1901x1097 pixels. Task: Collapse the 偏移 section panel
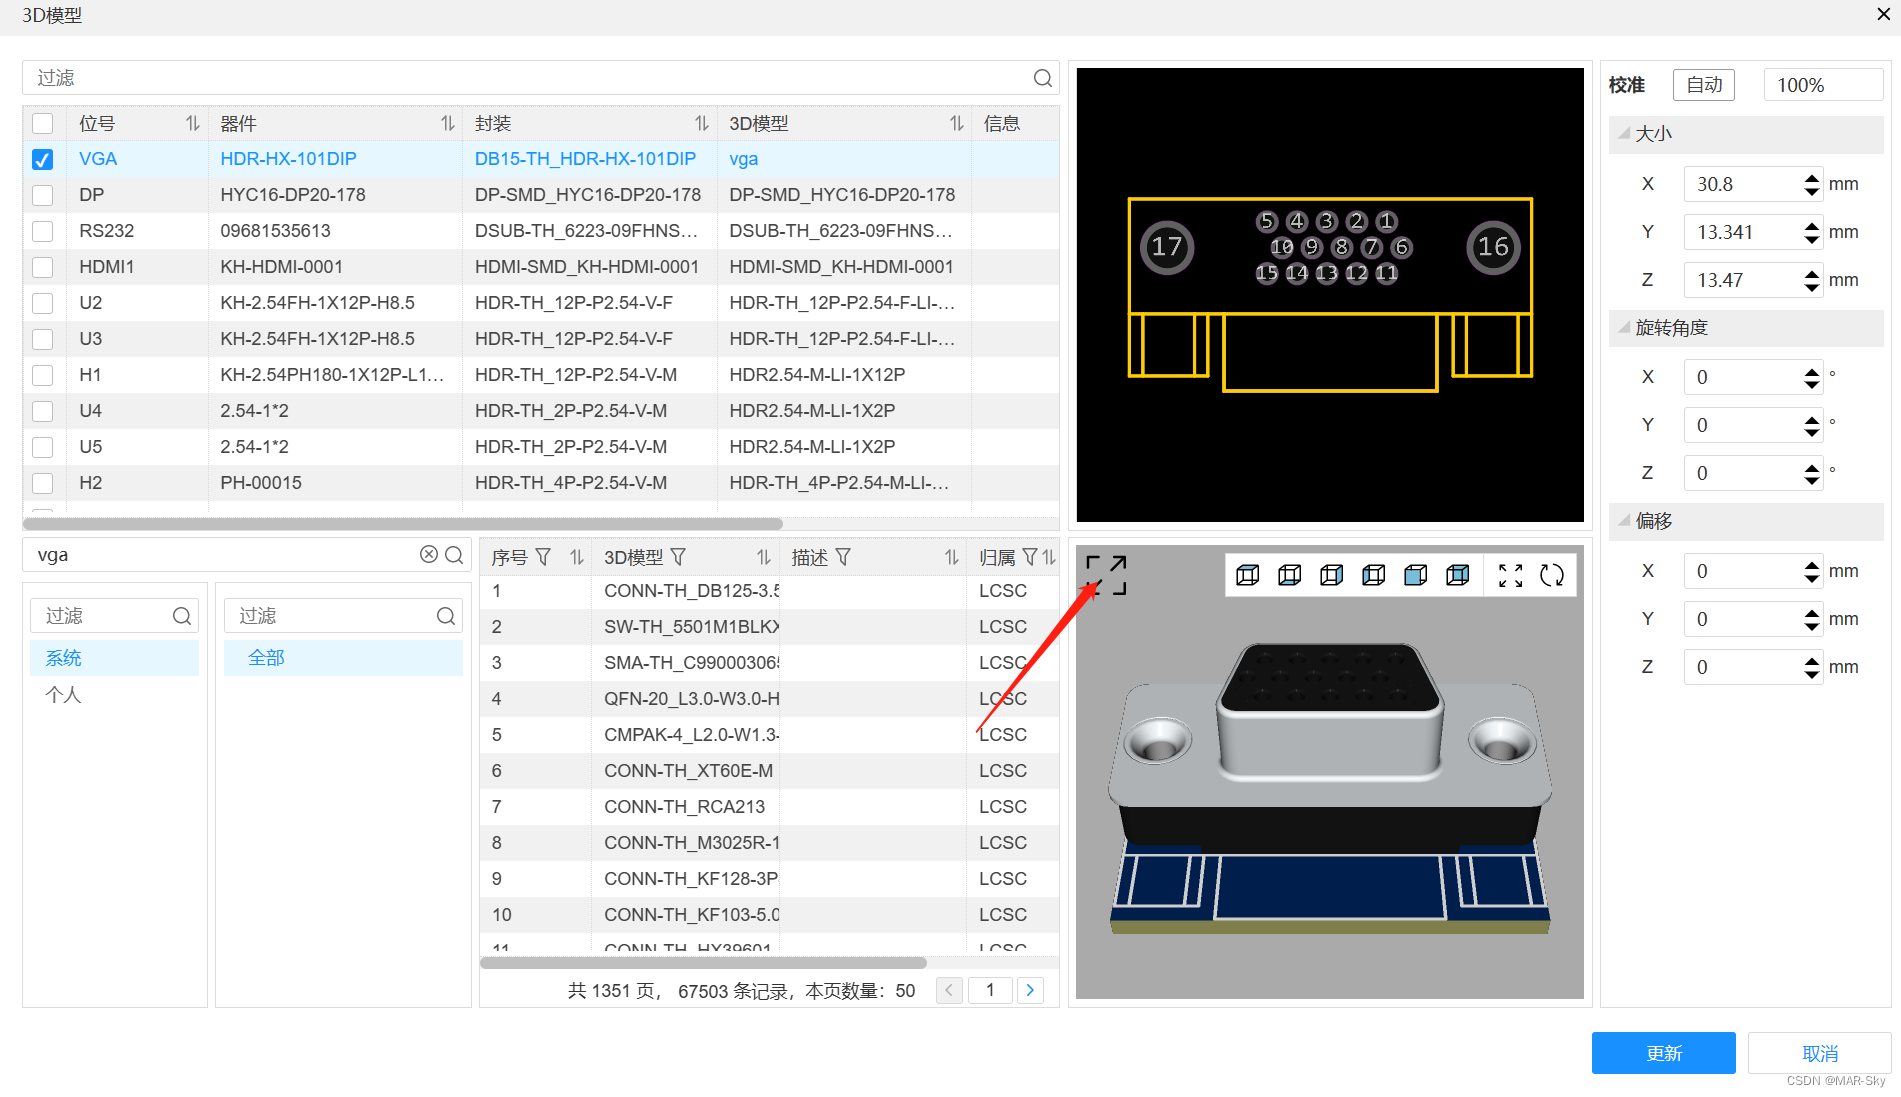tap(1624, 521)
